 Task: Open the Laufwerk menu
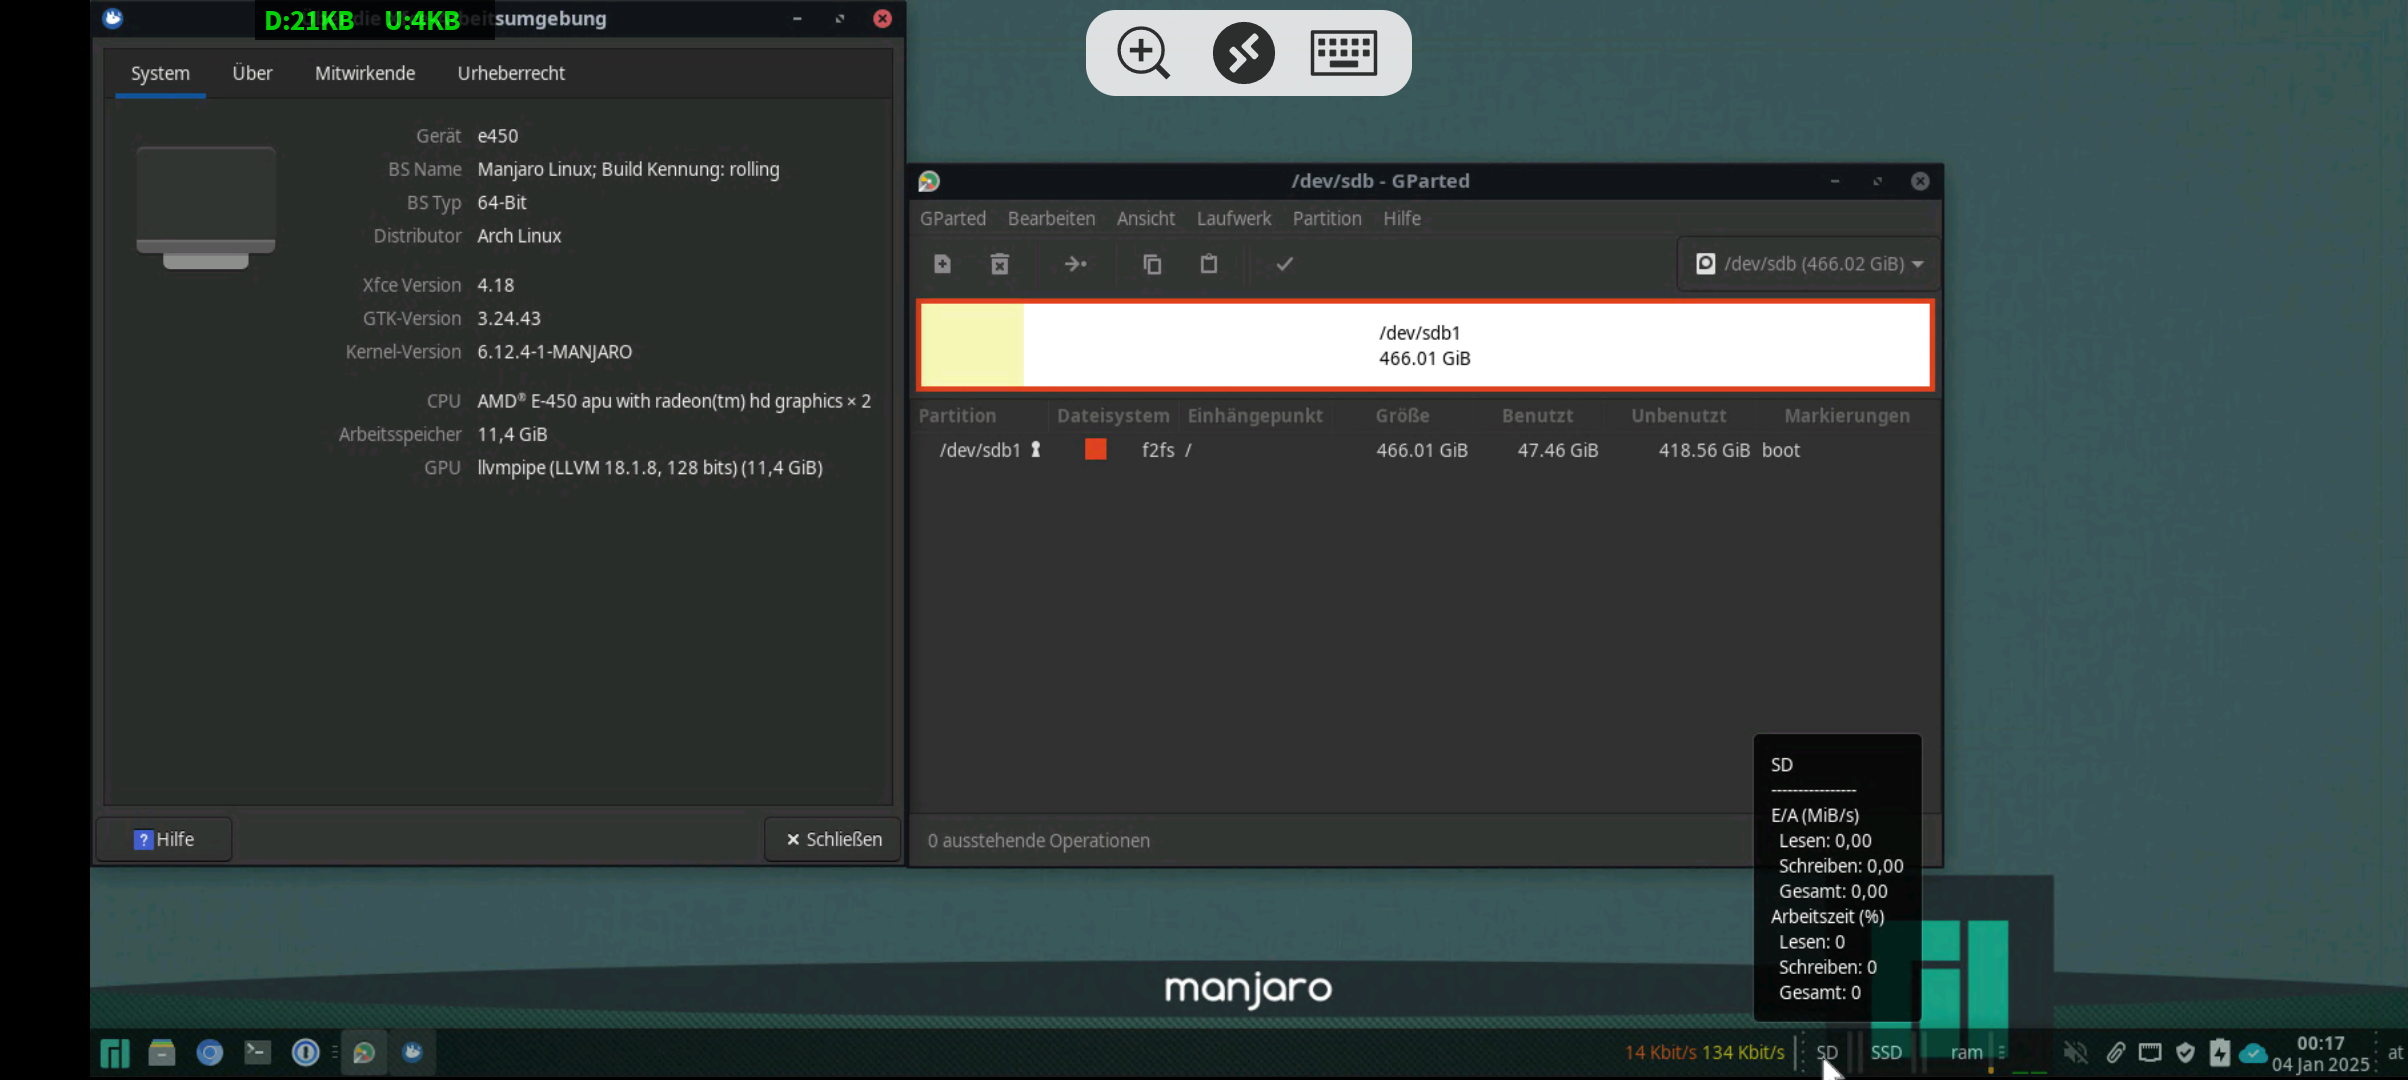click(1233, 218)
